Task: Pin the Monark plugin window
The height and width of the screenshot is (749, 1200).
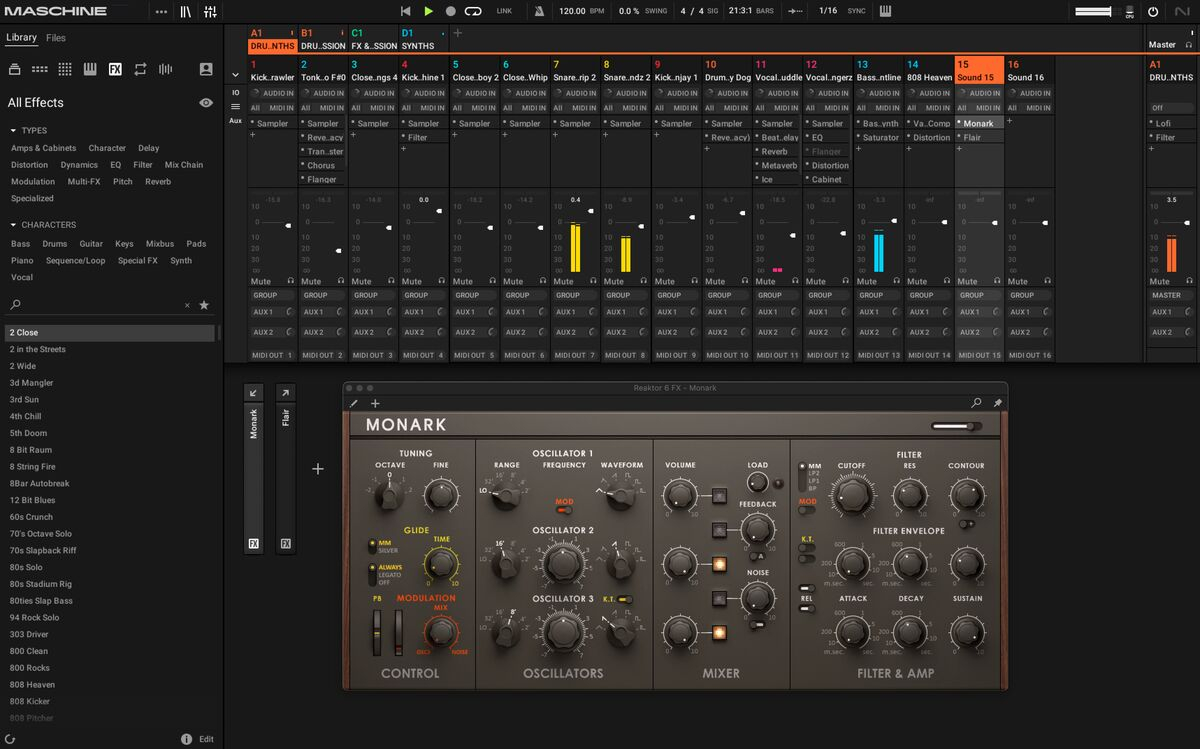Action: (997, 403)
